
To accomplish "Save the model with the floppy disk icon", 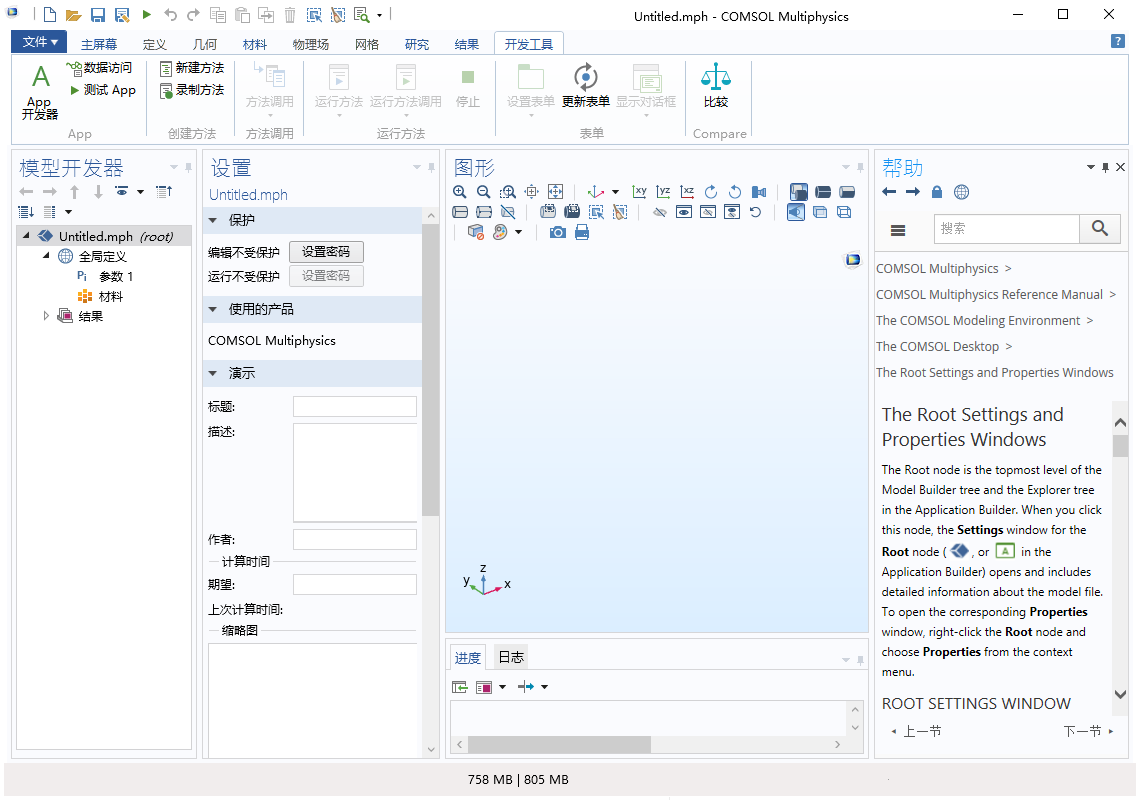I will click(x=97, y=15).
